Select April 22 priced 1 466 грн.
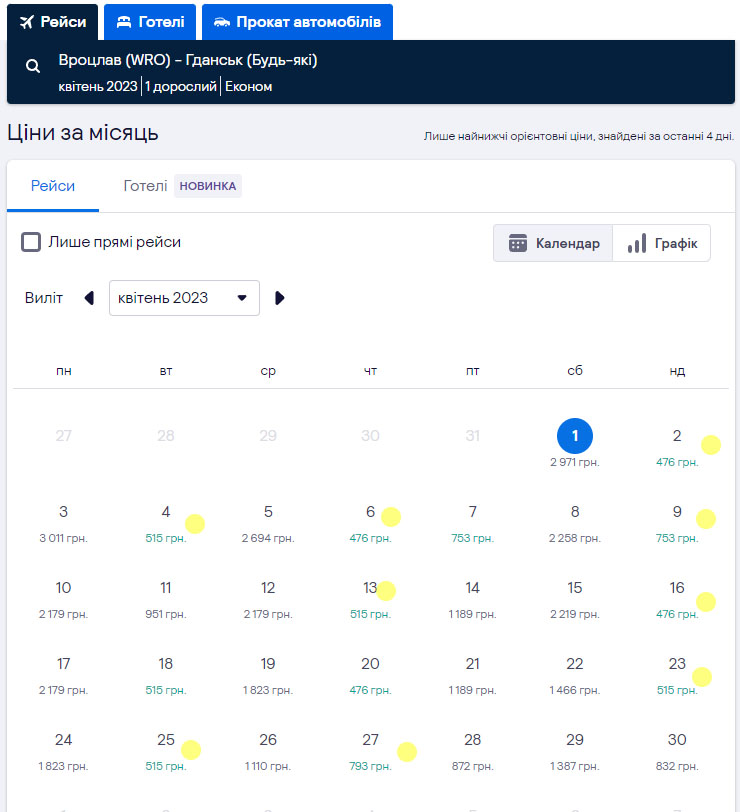740x812 pixels. point(575,675)
